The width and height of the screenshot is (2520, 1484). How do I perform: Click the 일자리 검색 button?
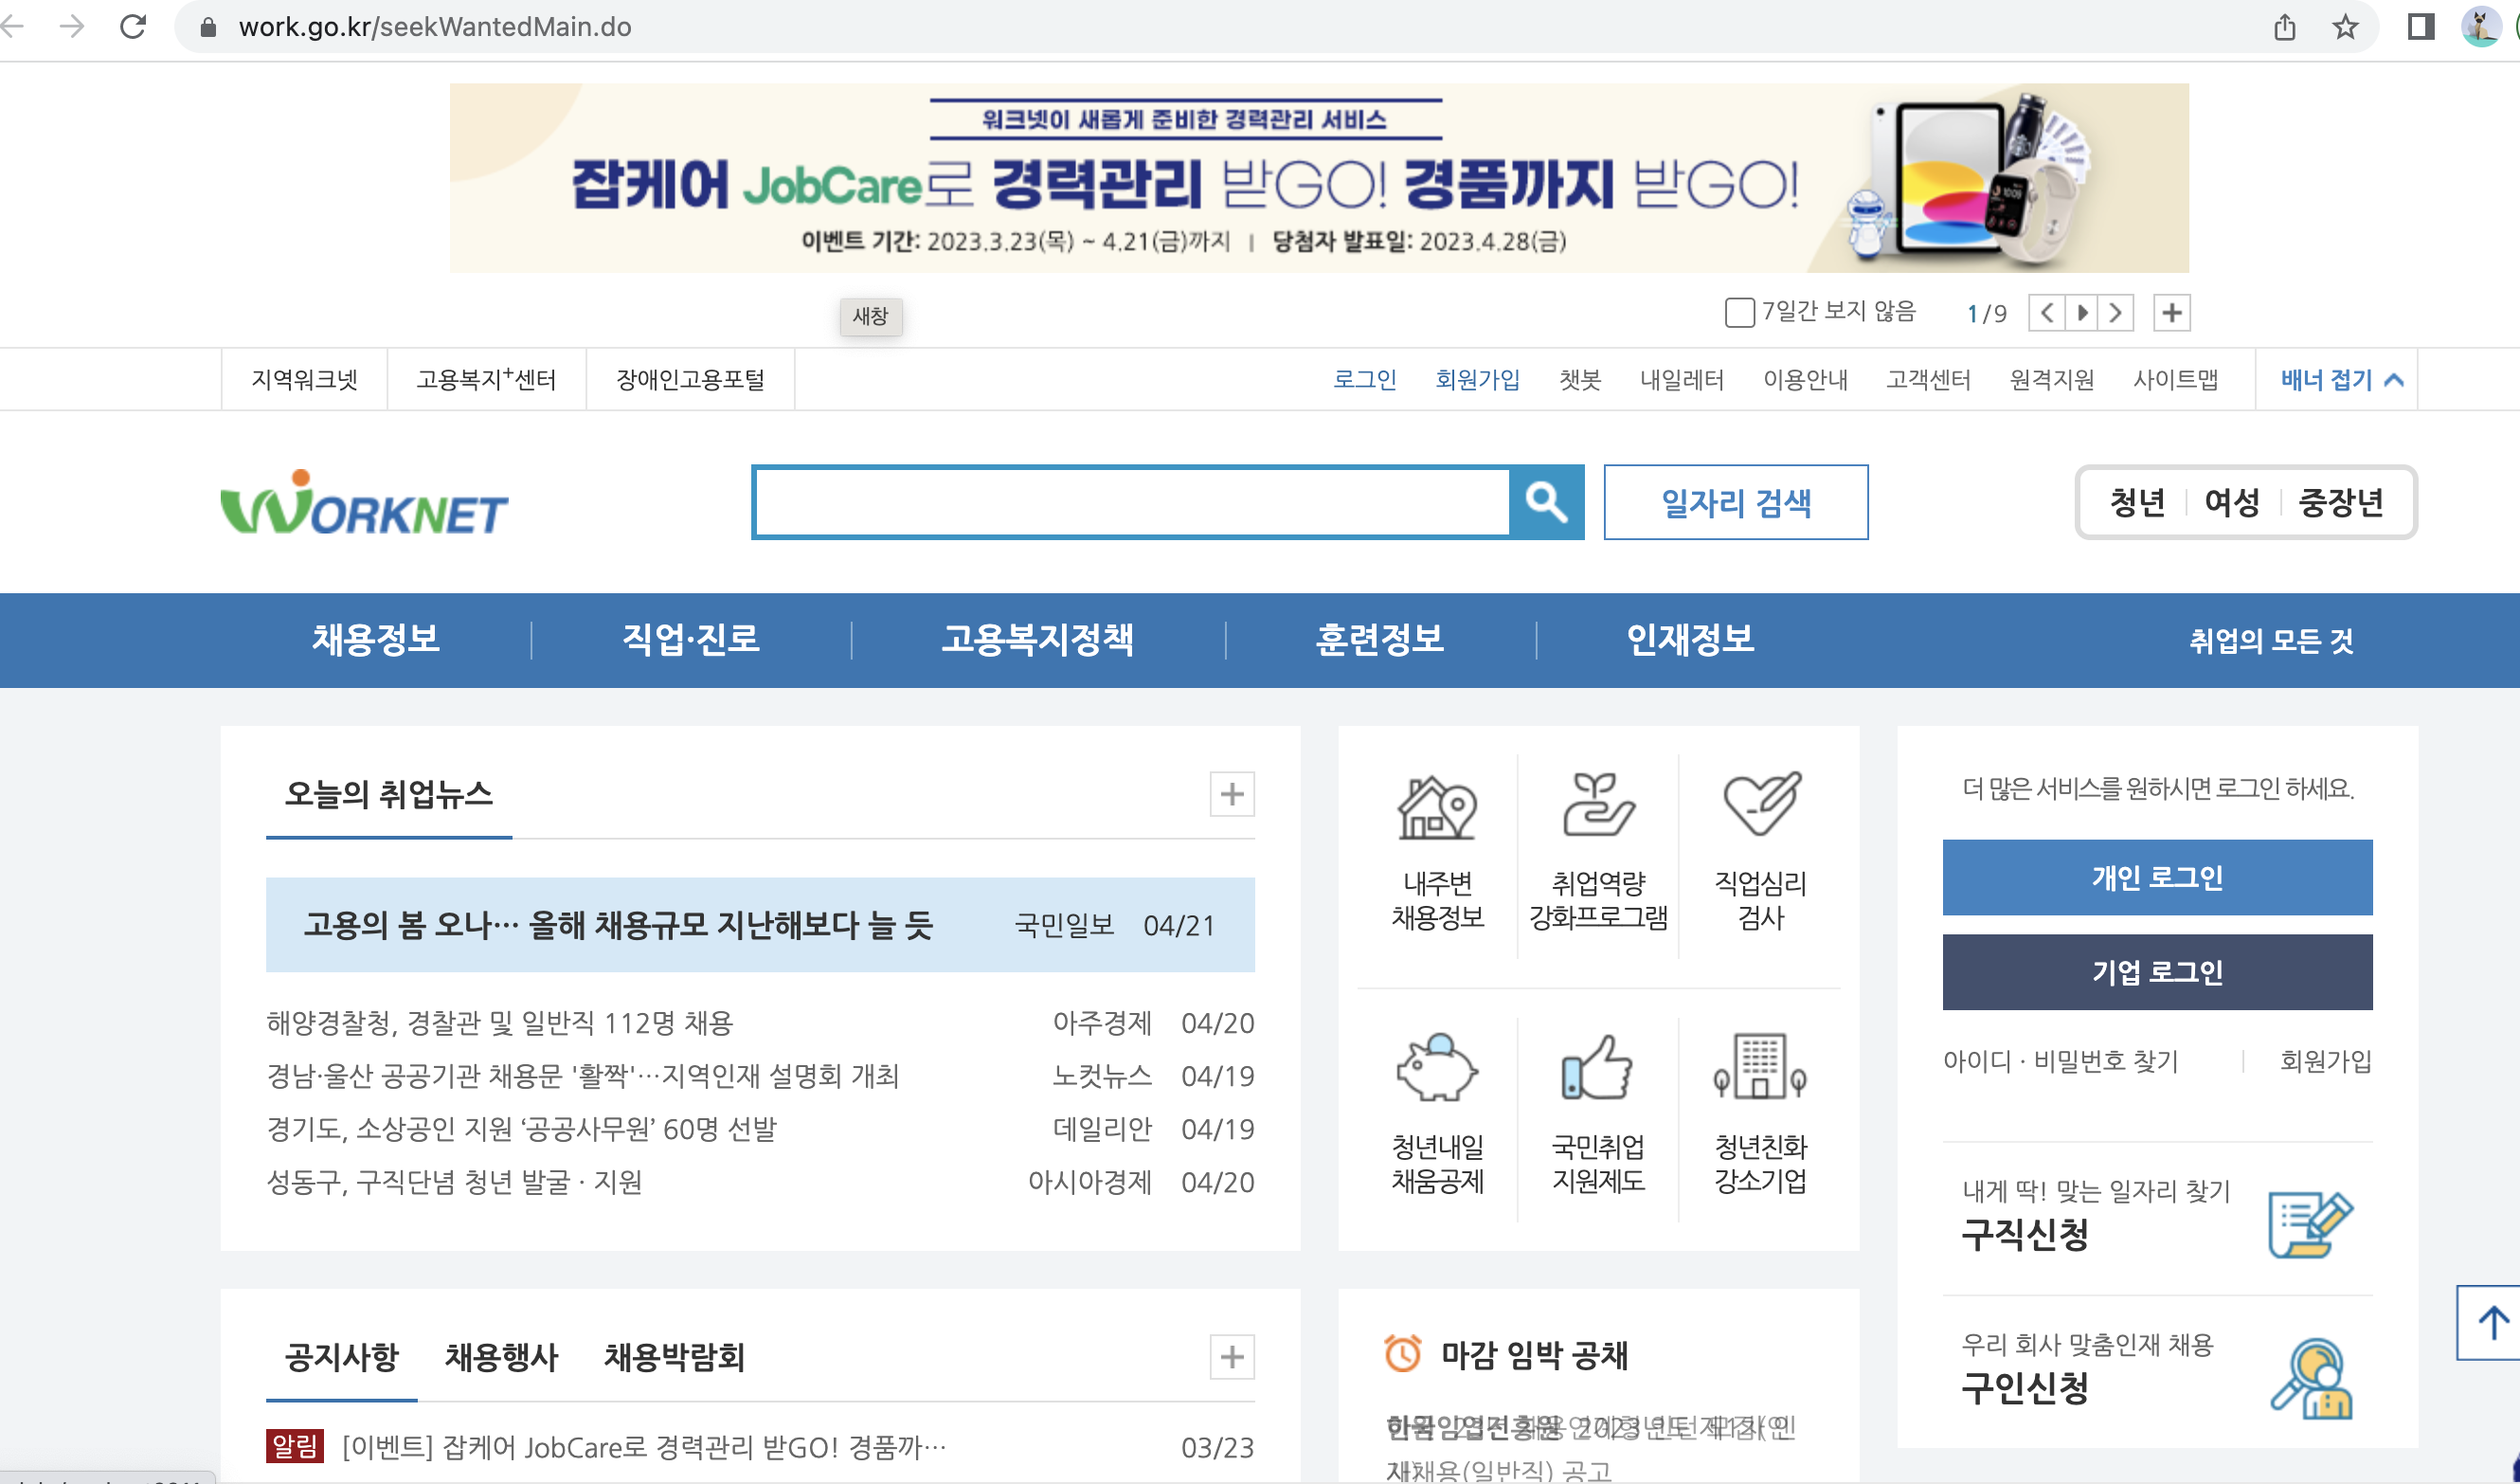click(x=1735, y=502)
